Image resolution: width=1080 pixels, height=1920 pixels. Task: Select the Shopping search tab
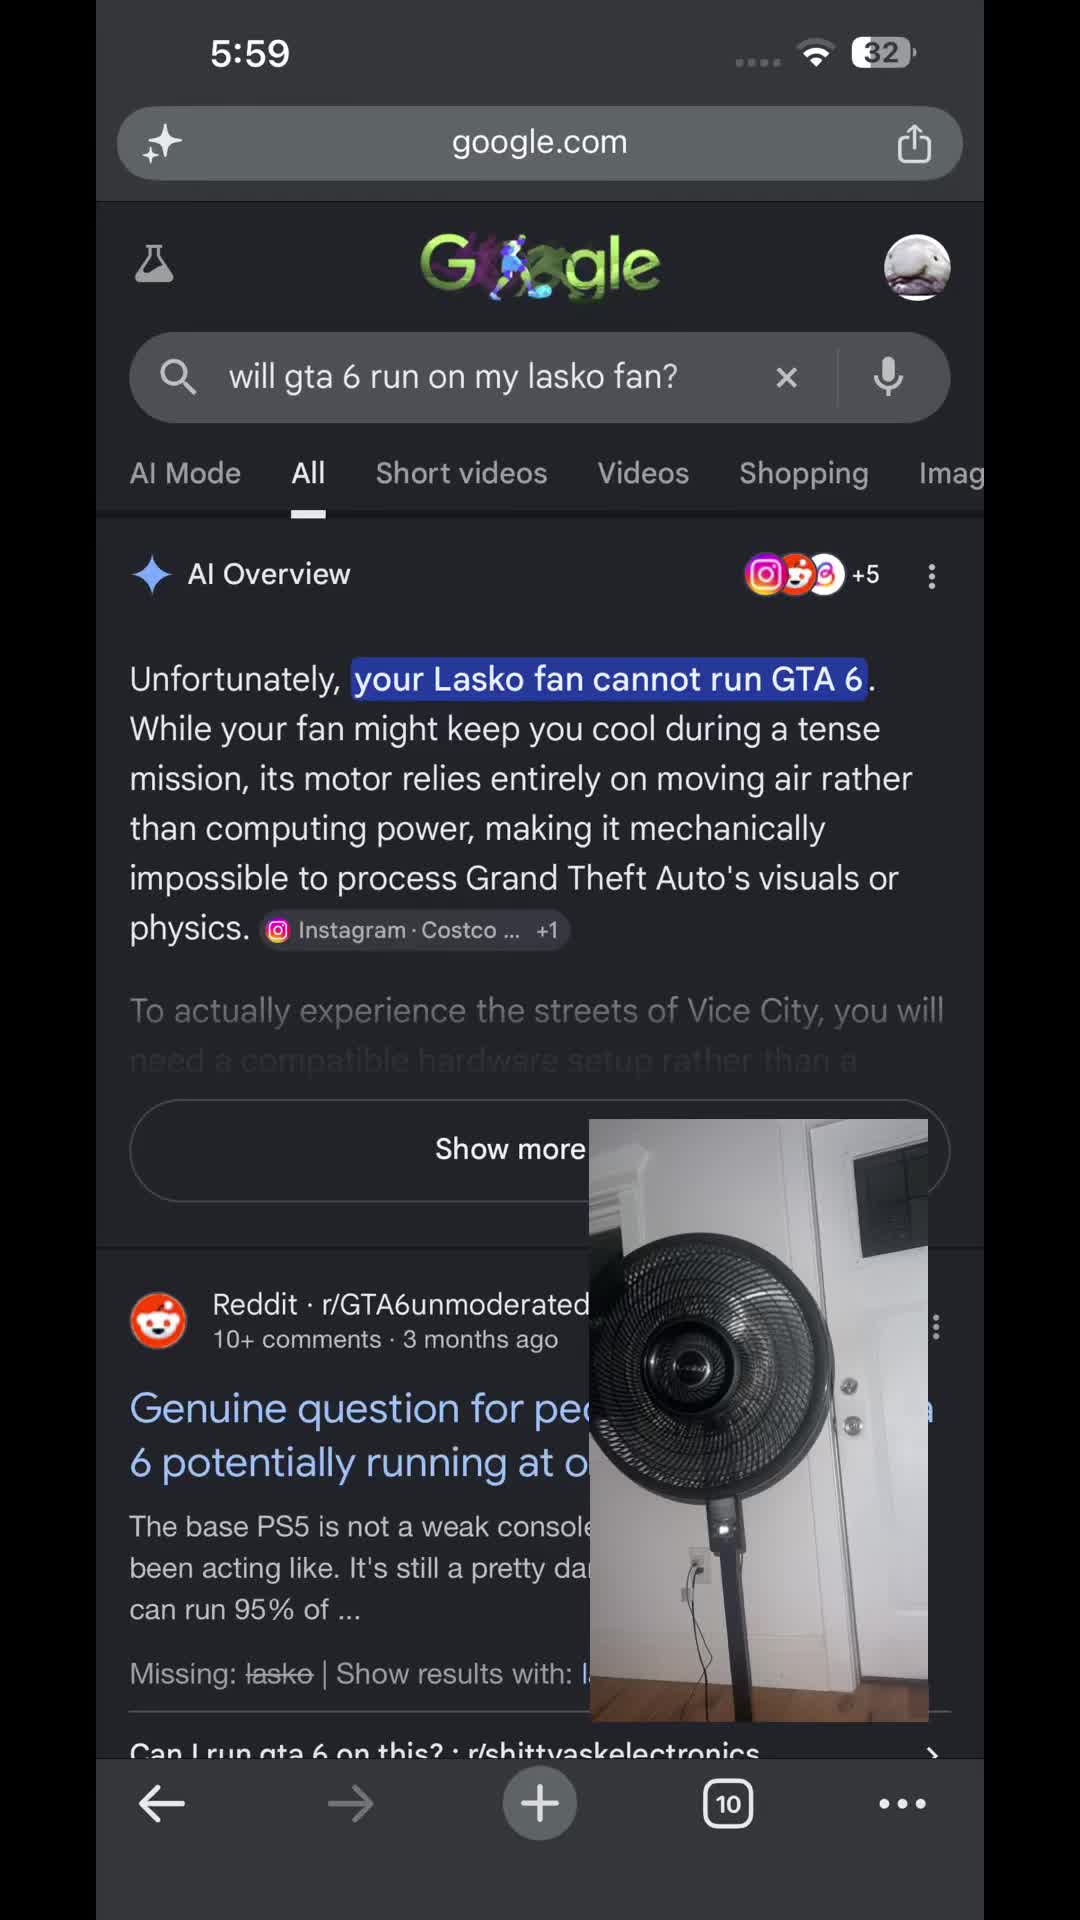coord(804,473)
